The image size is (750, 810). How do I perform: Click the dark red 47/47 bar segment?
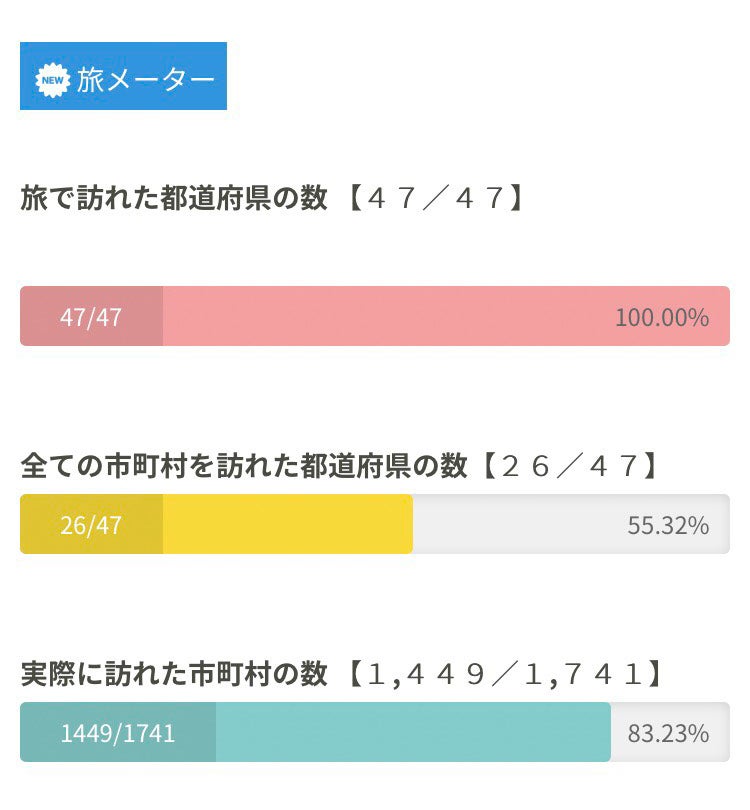point(91,317)
